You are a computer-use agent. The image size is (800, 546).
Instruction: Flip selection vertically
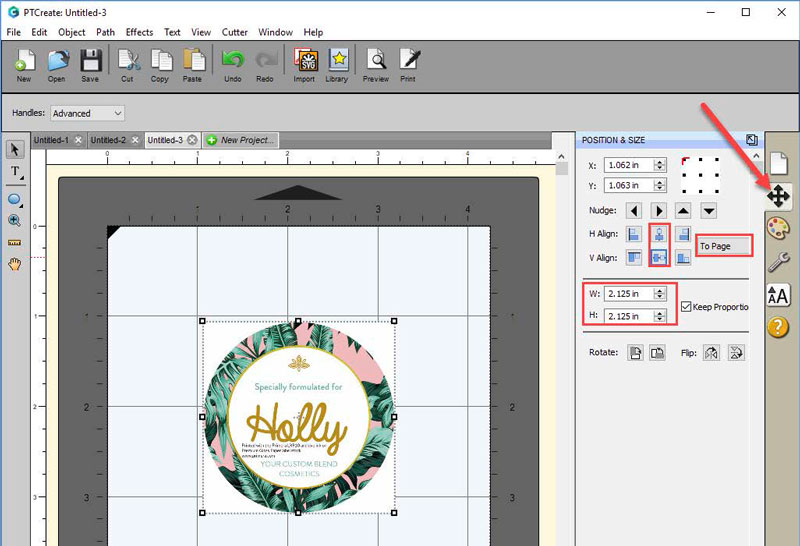click(x=736, y=353)
